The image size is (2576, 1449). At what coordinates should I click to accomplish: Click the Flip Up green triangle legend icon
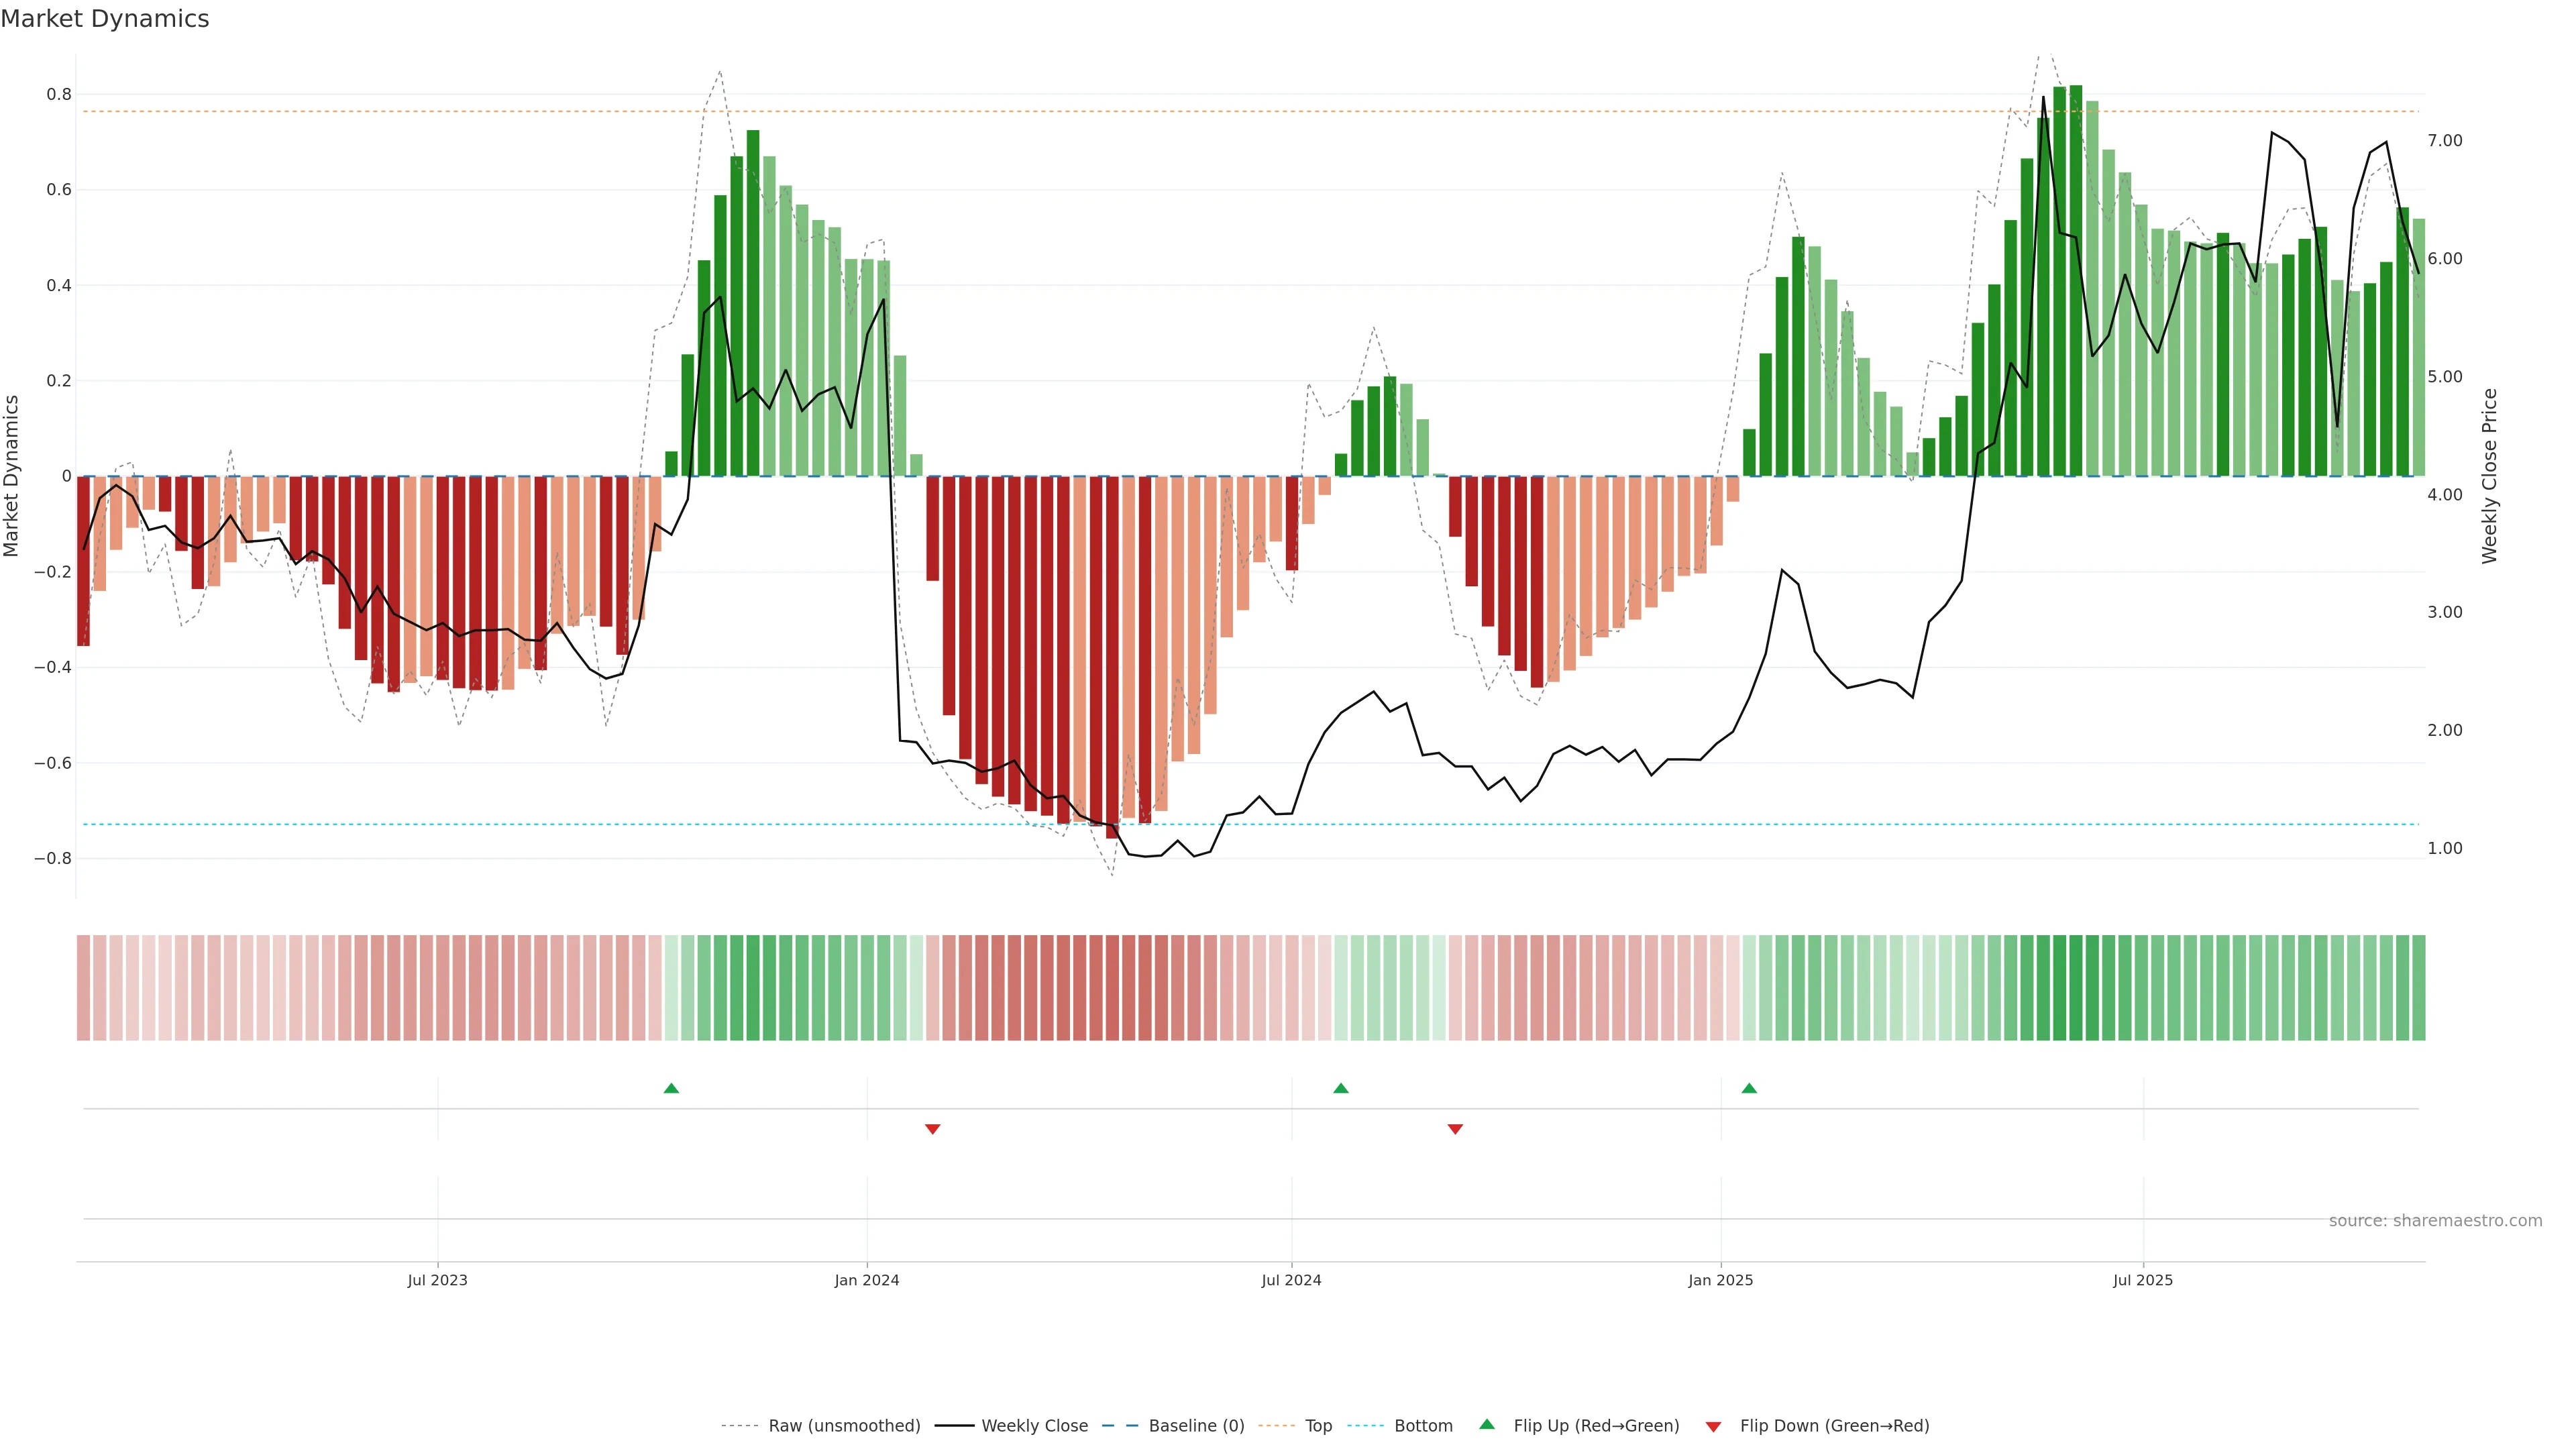tap(1487, 1425)
